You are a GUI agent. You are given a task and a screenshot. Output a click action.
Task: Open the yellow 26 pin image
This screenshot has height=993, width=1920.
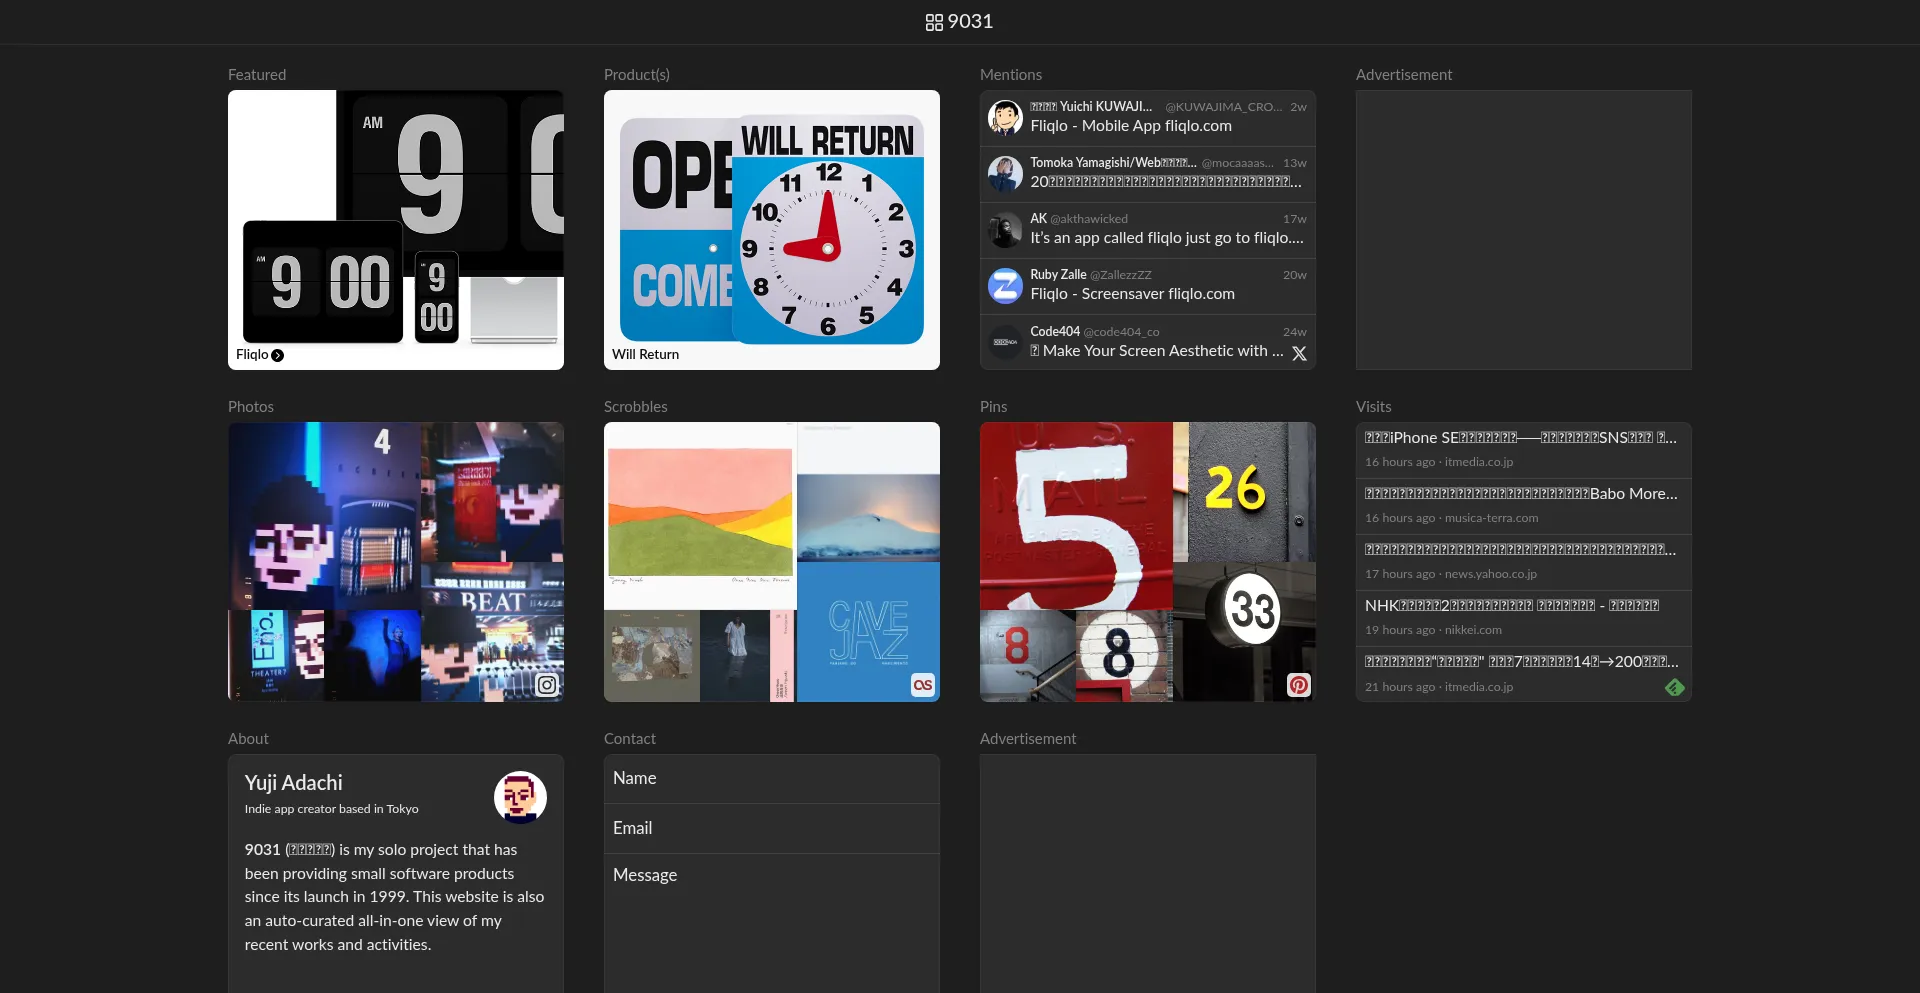tap(1243, 491)
